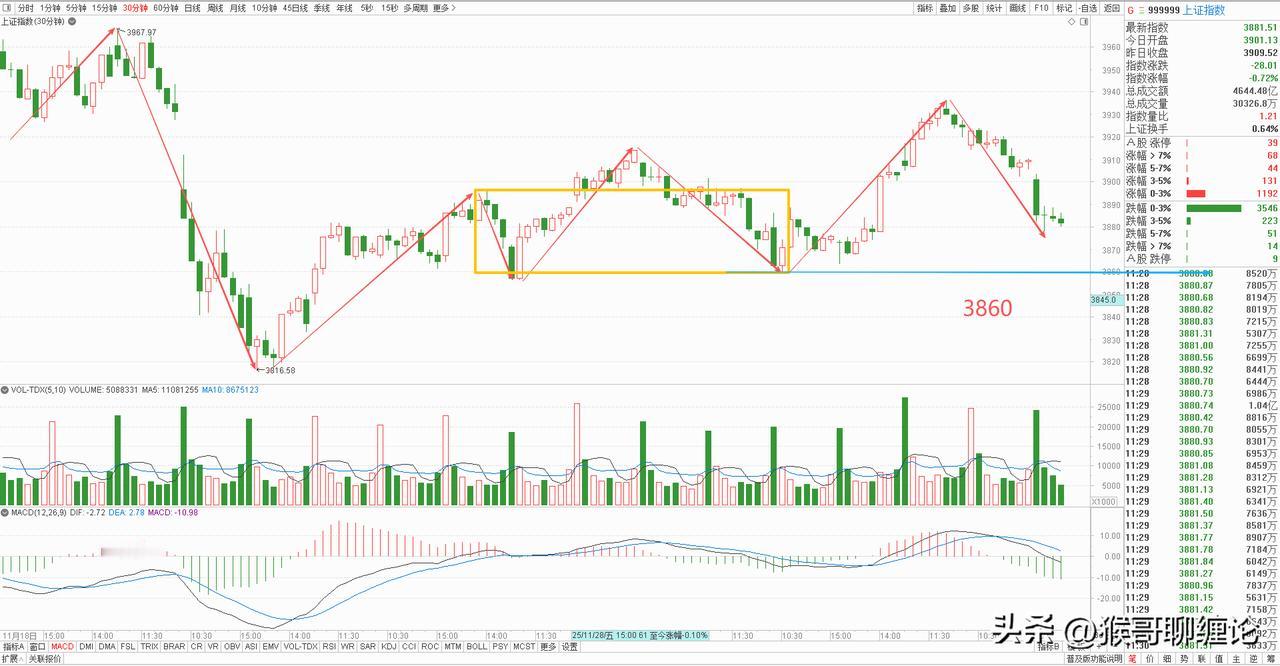1280x666 pixels.
Task: Select the MCST indicator tab
Action: [x=524, y=646]
